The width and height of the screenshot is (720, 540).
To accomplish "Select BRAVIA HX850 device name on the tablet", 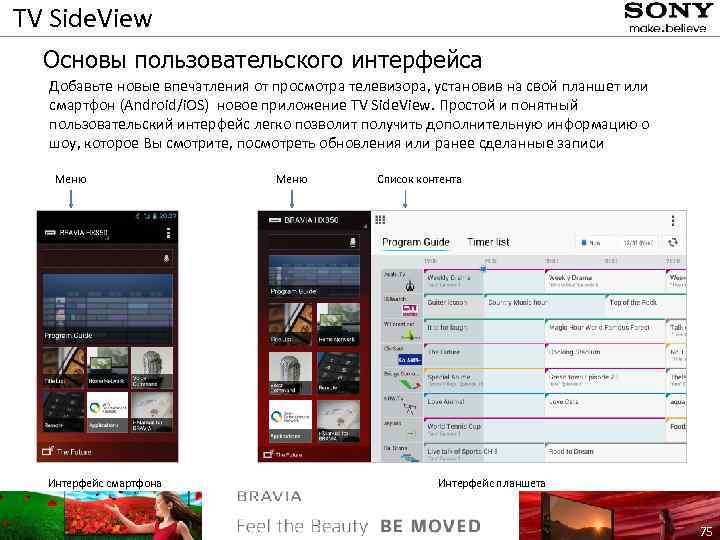I will tap(311, 220).
